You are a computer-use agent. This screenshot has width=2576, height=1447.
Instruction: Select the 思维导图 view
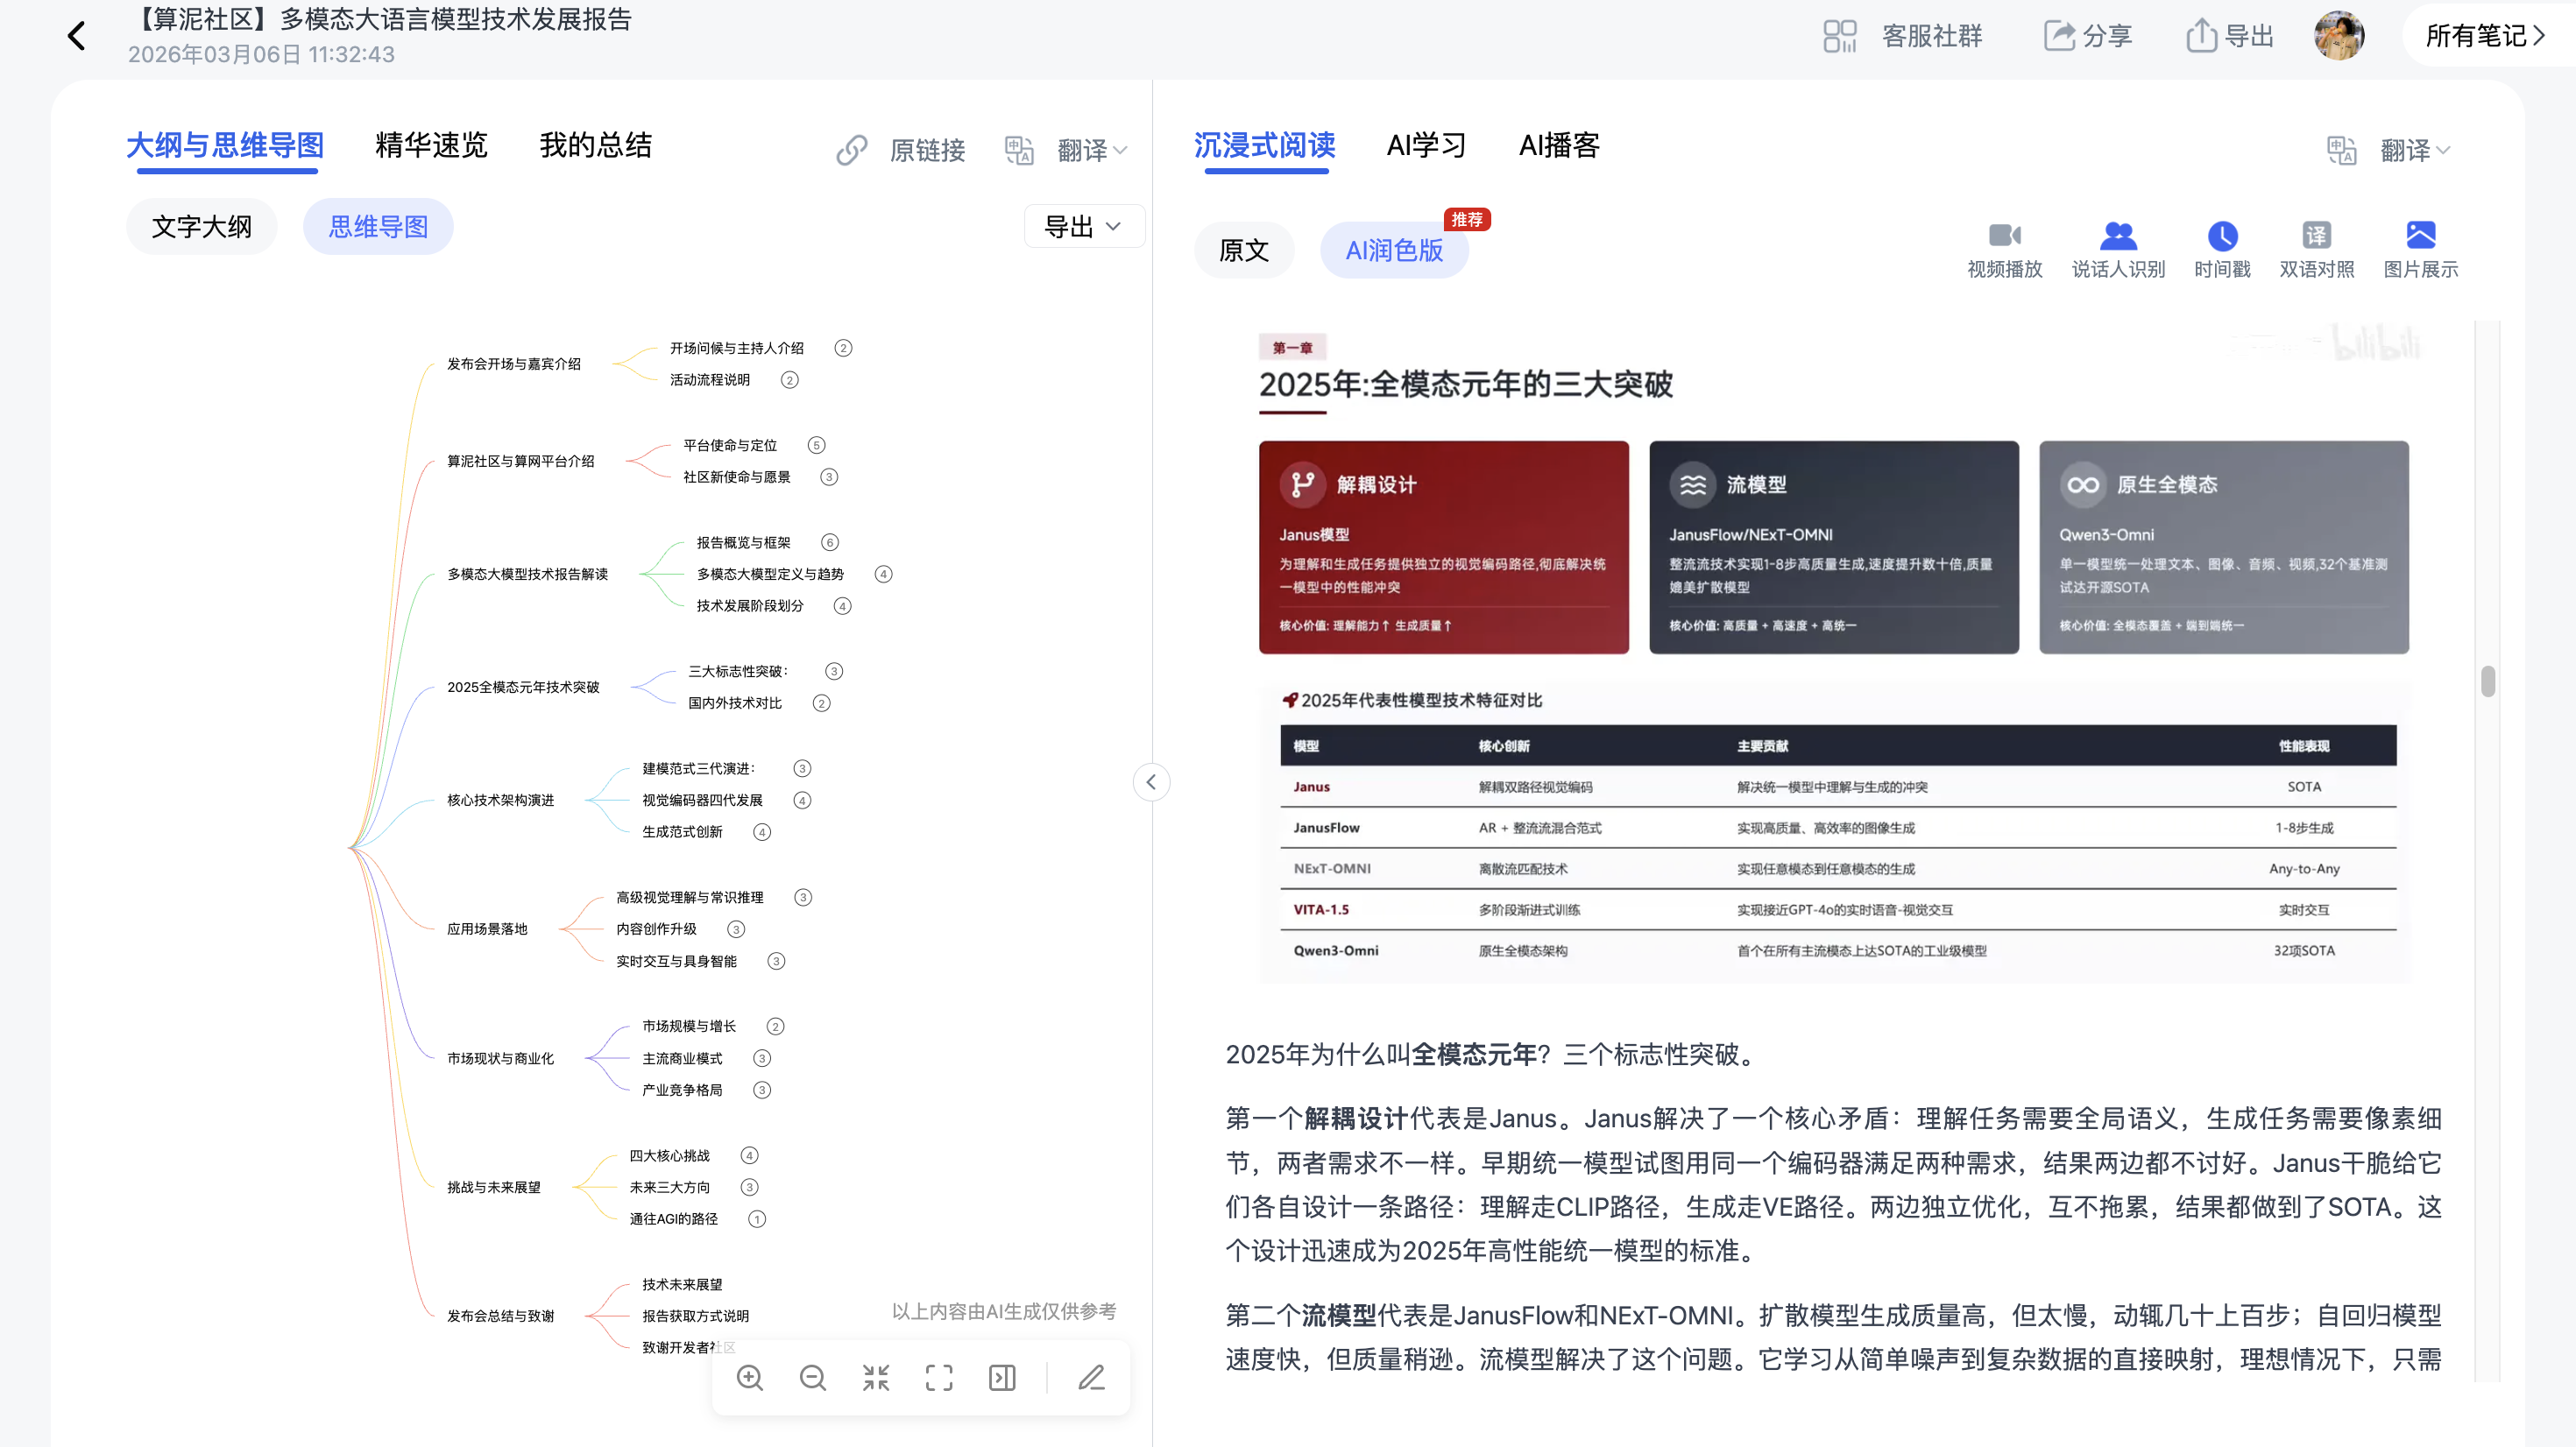[x=378, y=227]
